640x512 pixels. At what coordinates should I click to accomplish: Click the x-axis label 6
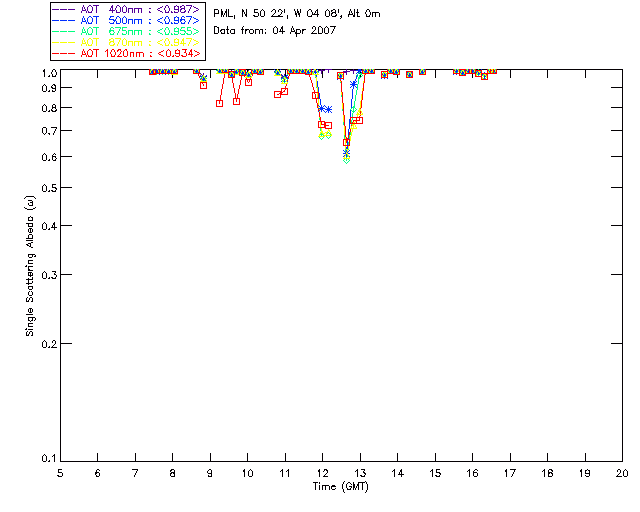(x=98, y=473)
